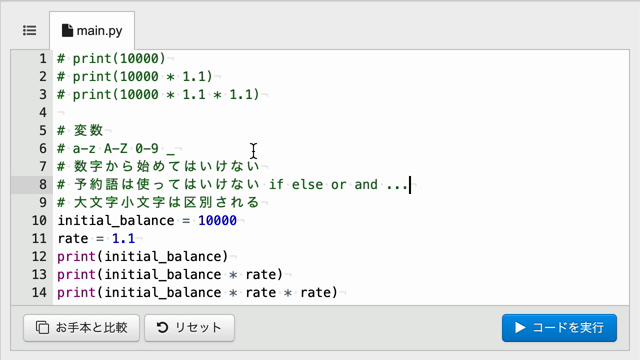The image size is (640, 360).
Task: Click the initial_balance variable on line 10
Action: 116,221
